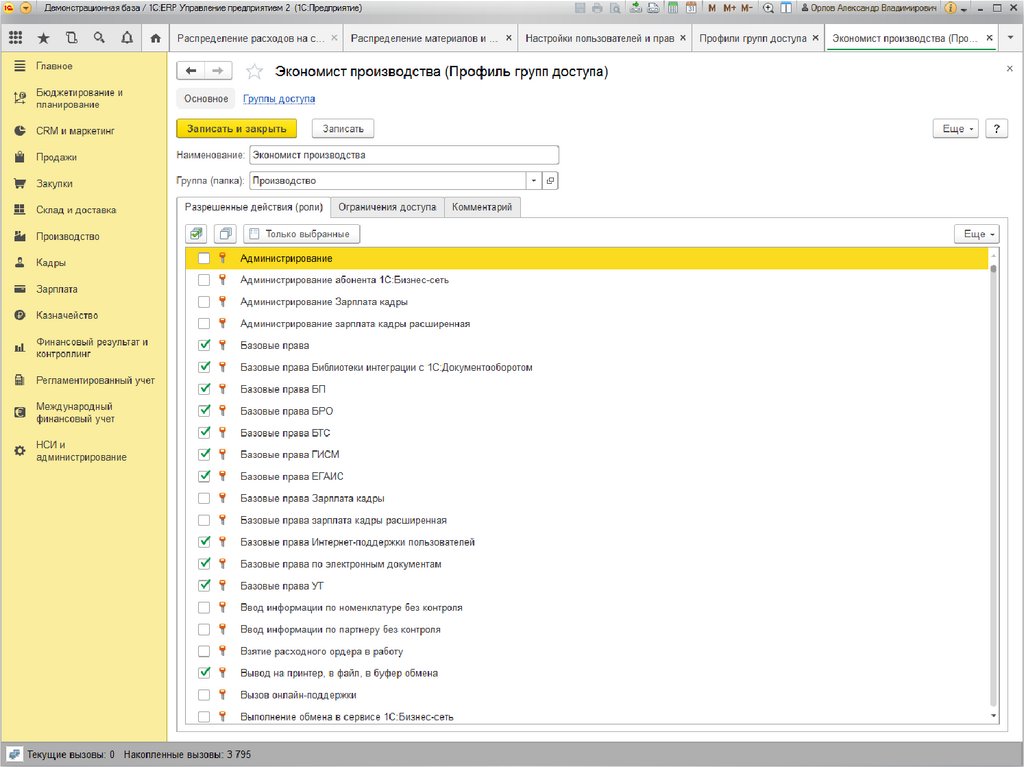Click the Favorites star in top toolbar
Viewport: 1024px width, 767px height.
[43, 38]
